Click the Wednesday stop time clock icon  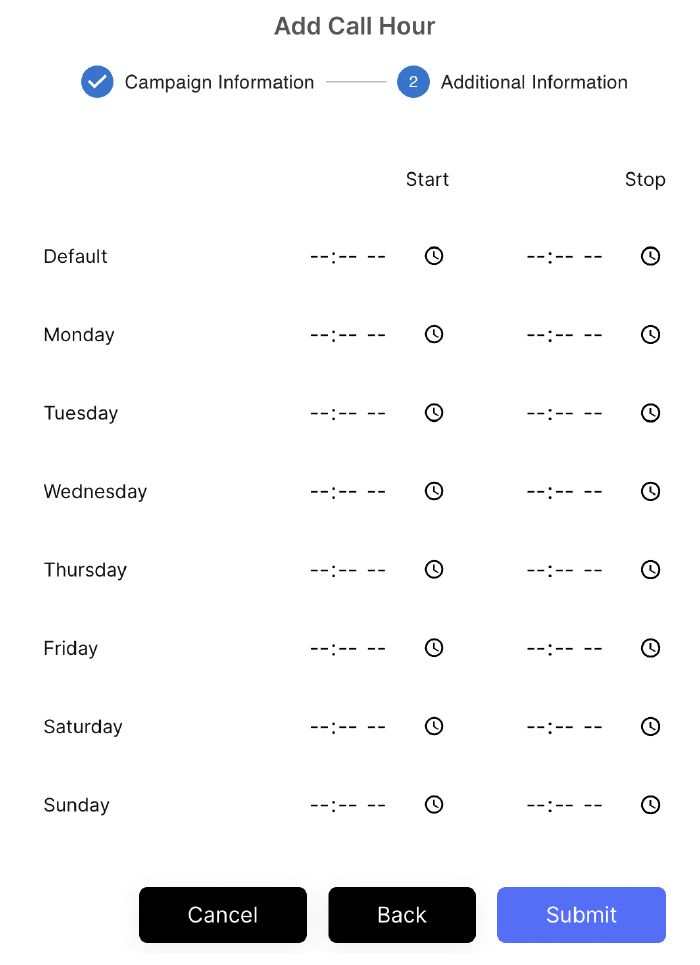coord(650,491)
